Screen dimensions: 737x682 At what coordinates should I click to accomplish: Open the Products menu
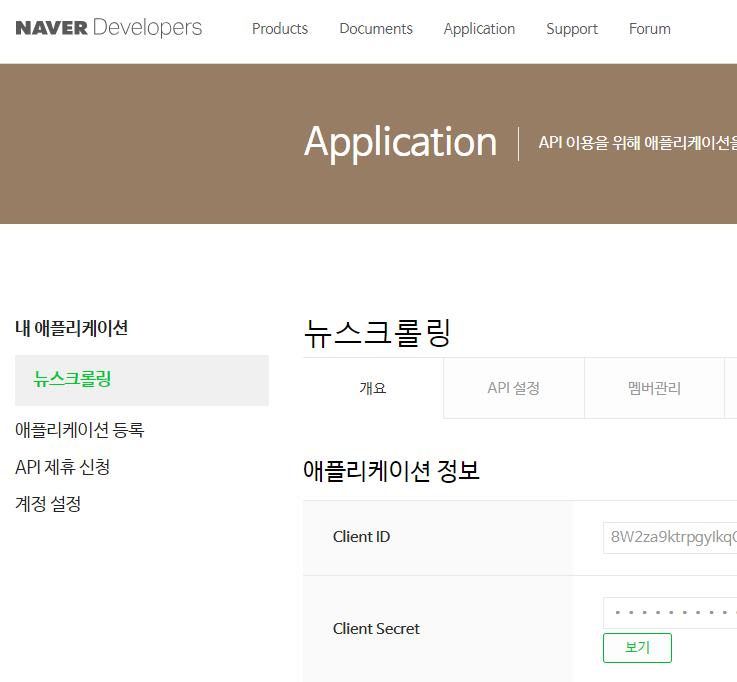[x=280, y=29]
